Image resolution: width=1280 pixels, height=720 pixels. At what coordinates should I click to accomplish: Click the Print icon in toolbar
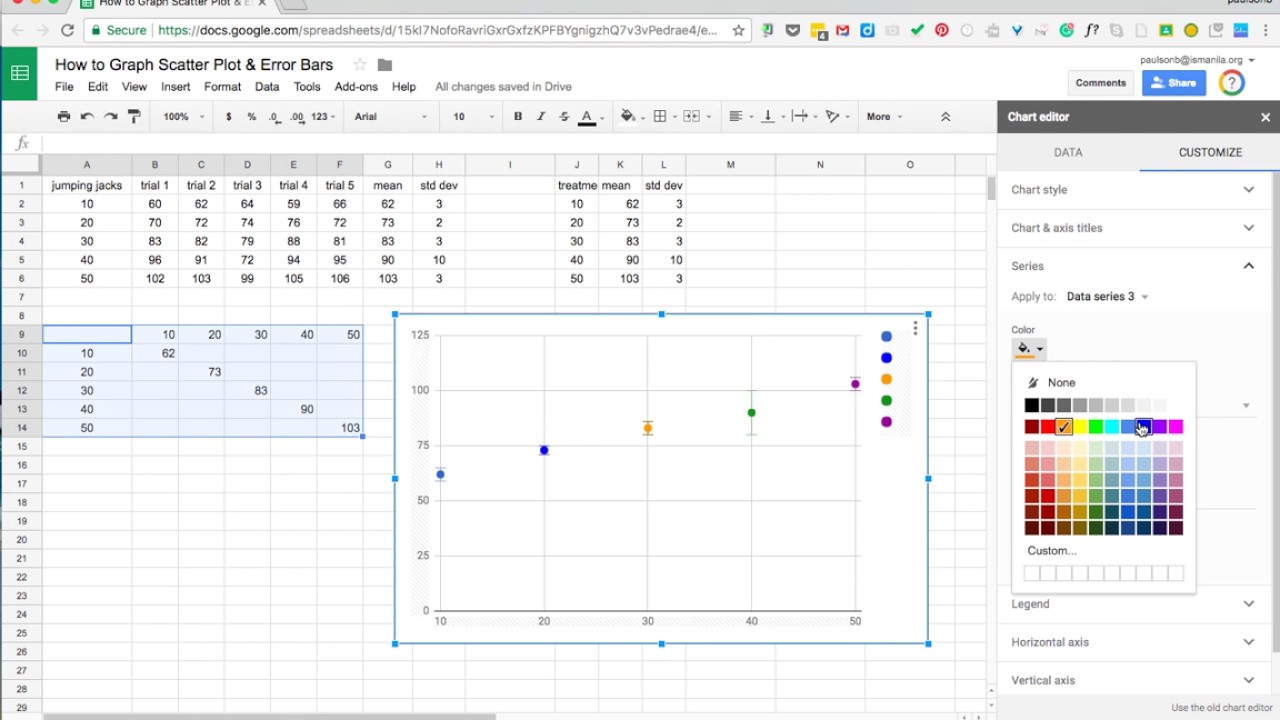pyautogui.click(x=64, y=117)
